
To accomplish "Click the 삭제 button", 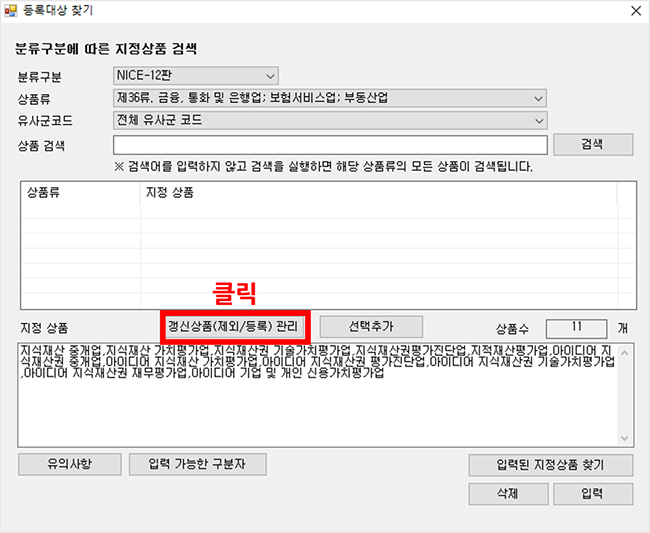I will [508, 494].
